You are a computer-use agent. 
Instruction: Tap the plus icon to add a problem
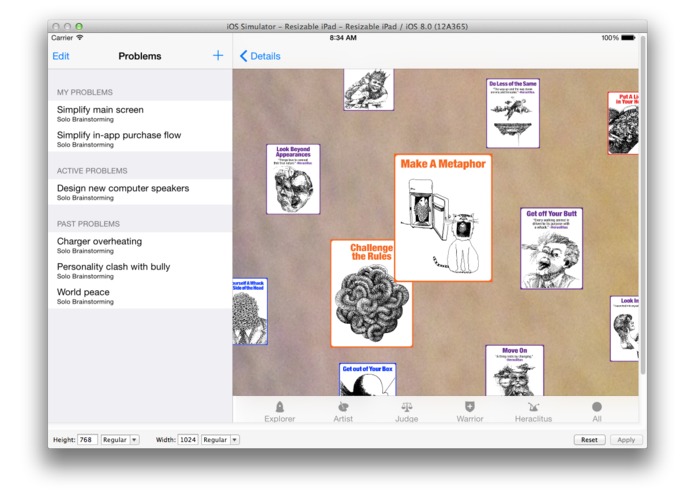coord(218,55)
